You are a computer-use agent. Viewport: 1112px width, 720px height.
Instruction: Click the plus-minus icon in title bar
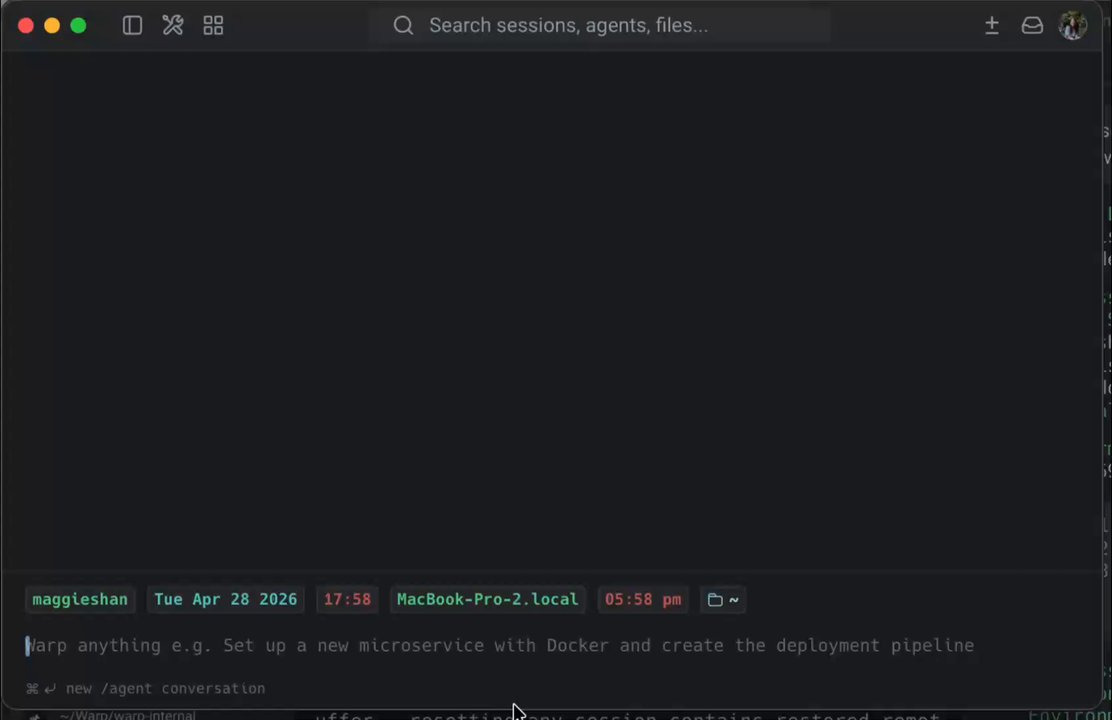992,26
